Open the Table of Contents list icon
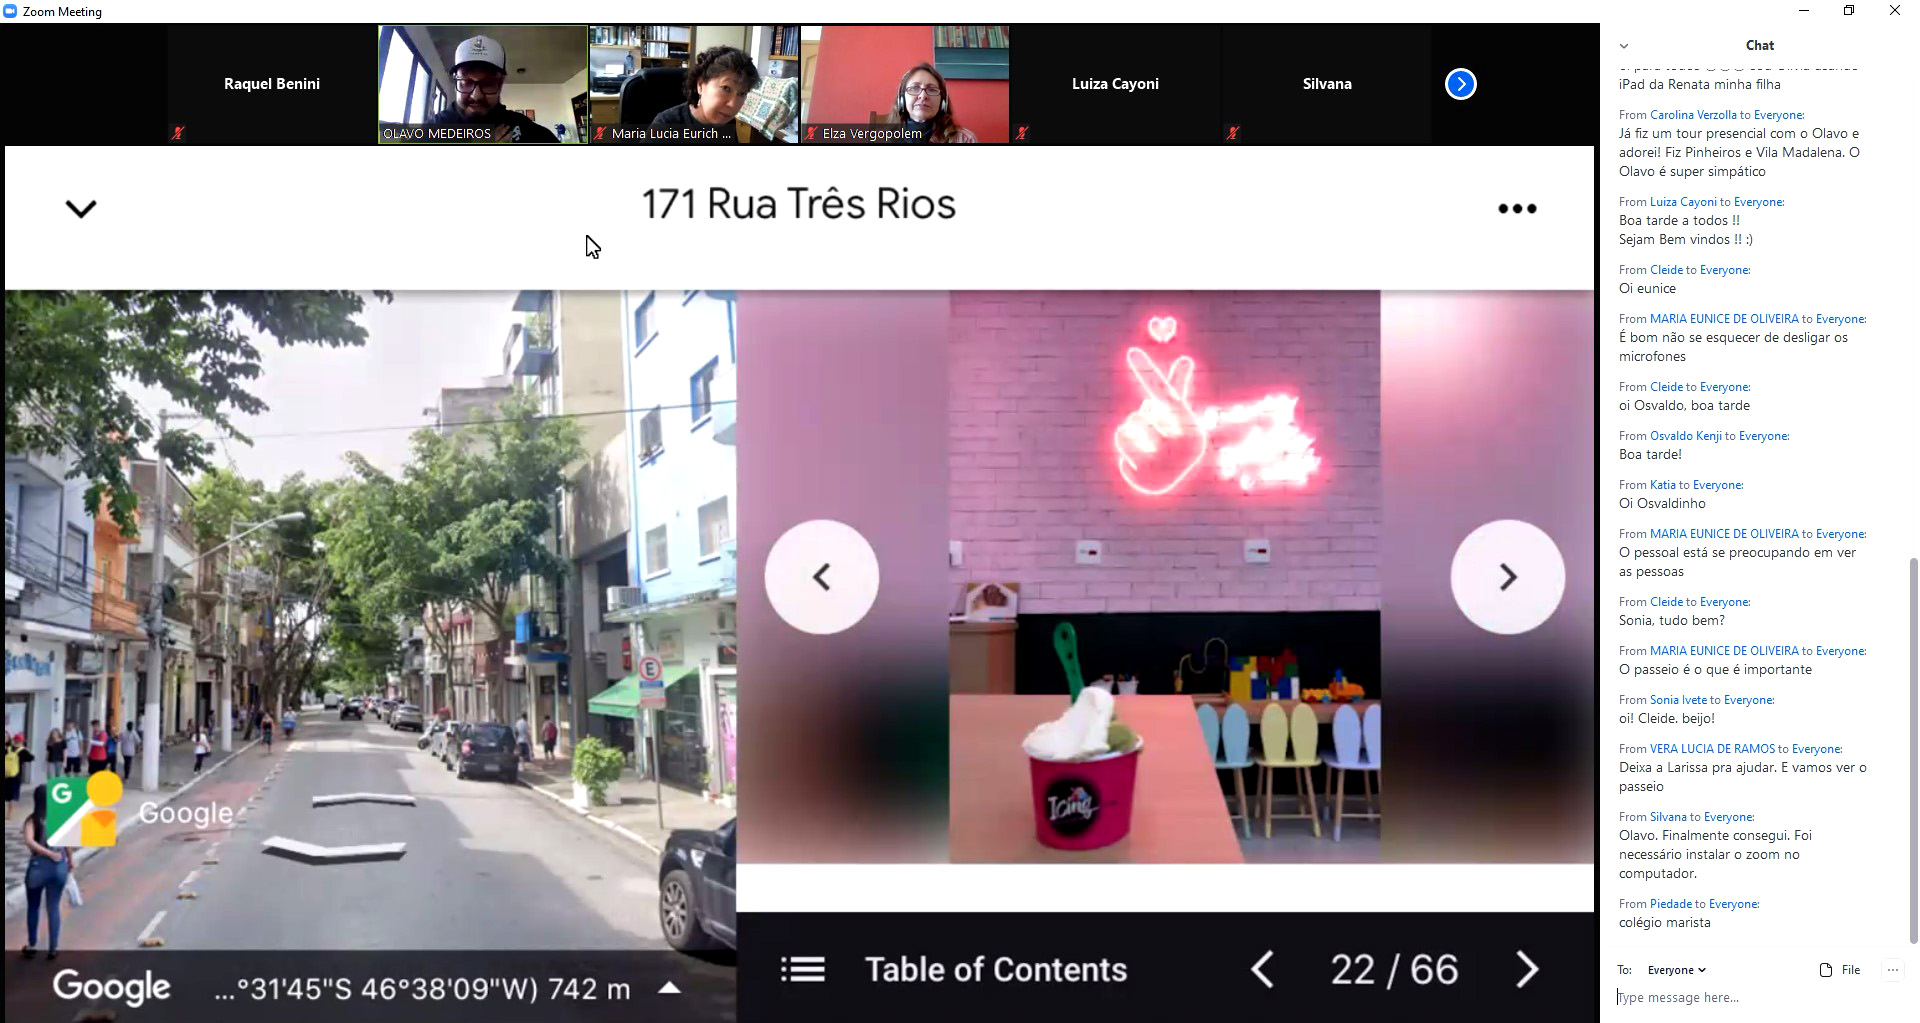1920x1023 pixels. [802, 969]
